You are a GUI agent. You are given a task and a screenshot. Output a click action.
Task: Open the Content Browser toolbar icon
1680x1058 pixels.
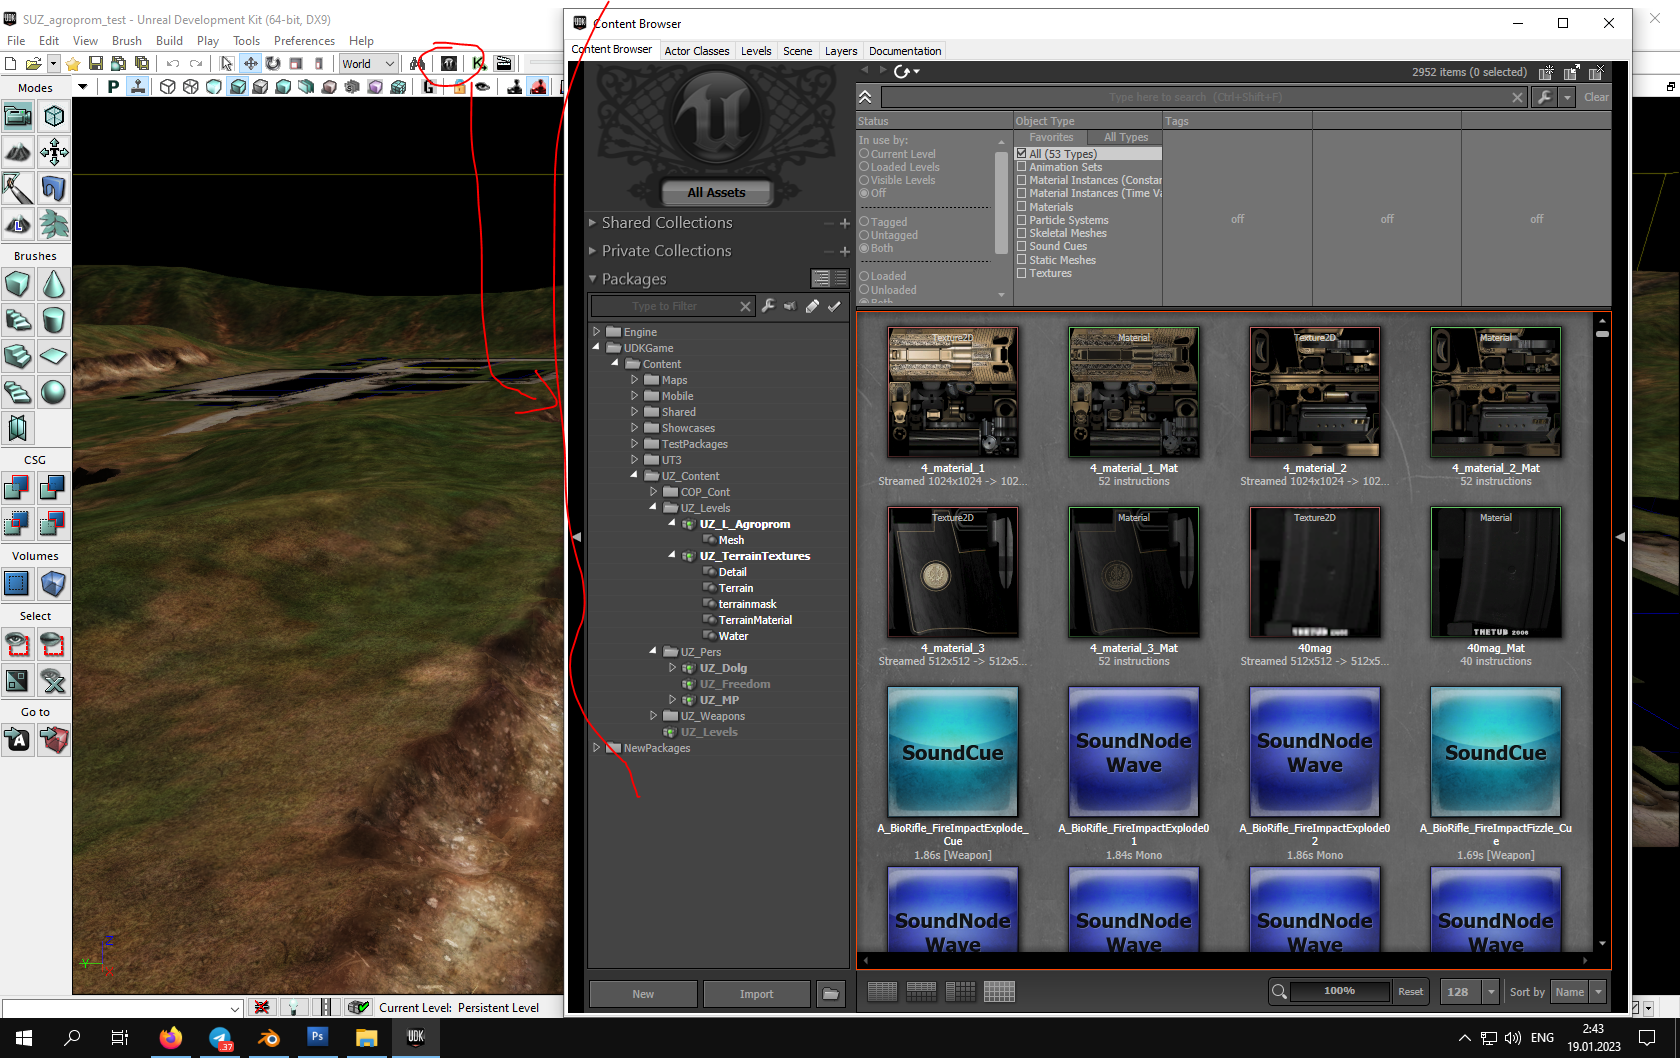(449, 63)
